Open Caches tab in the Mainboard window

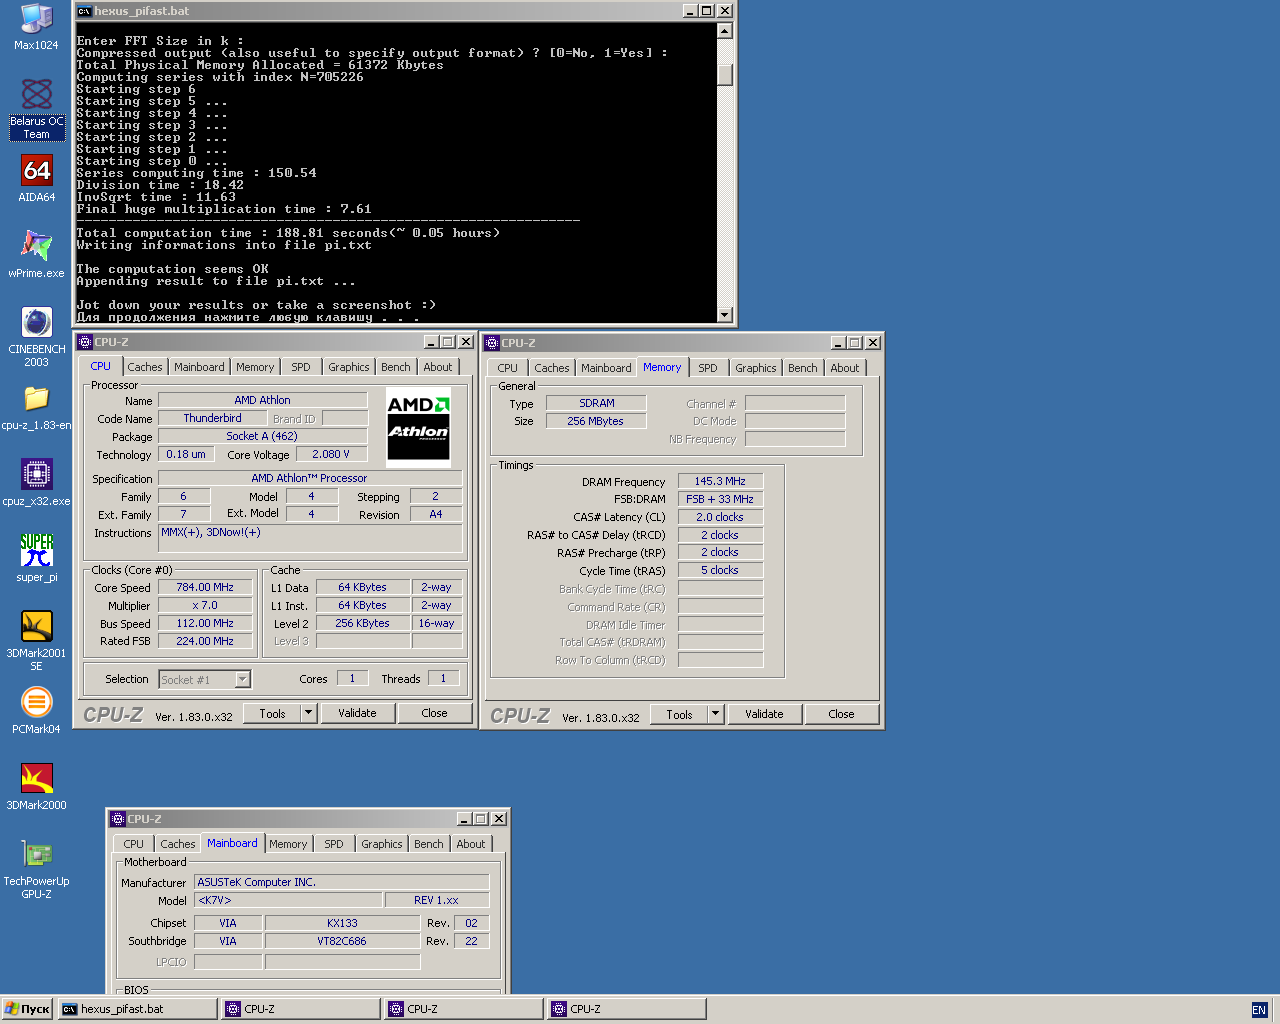[x=178, y=844]
